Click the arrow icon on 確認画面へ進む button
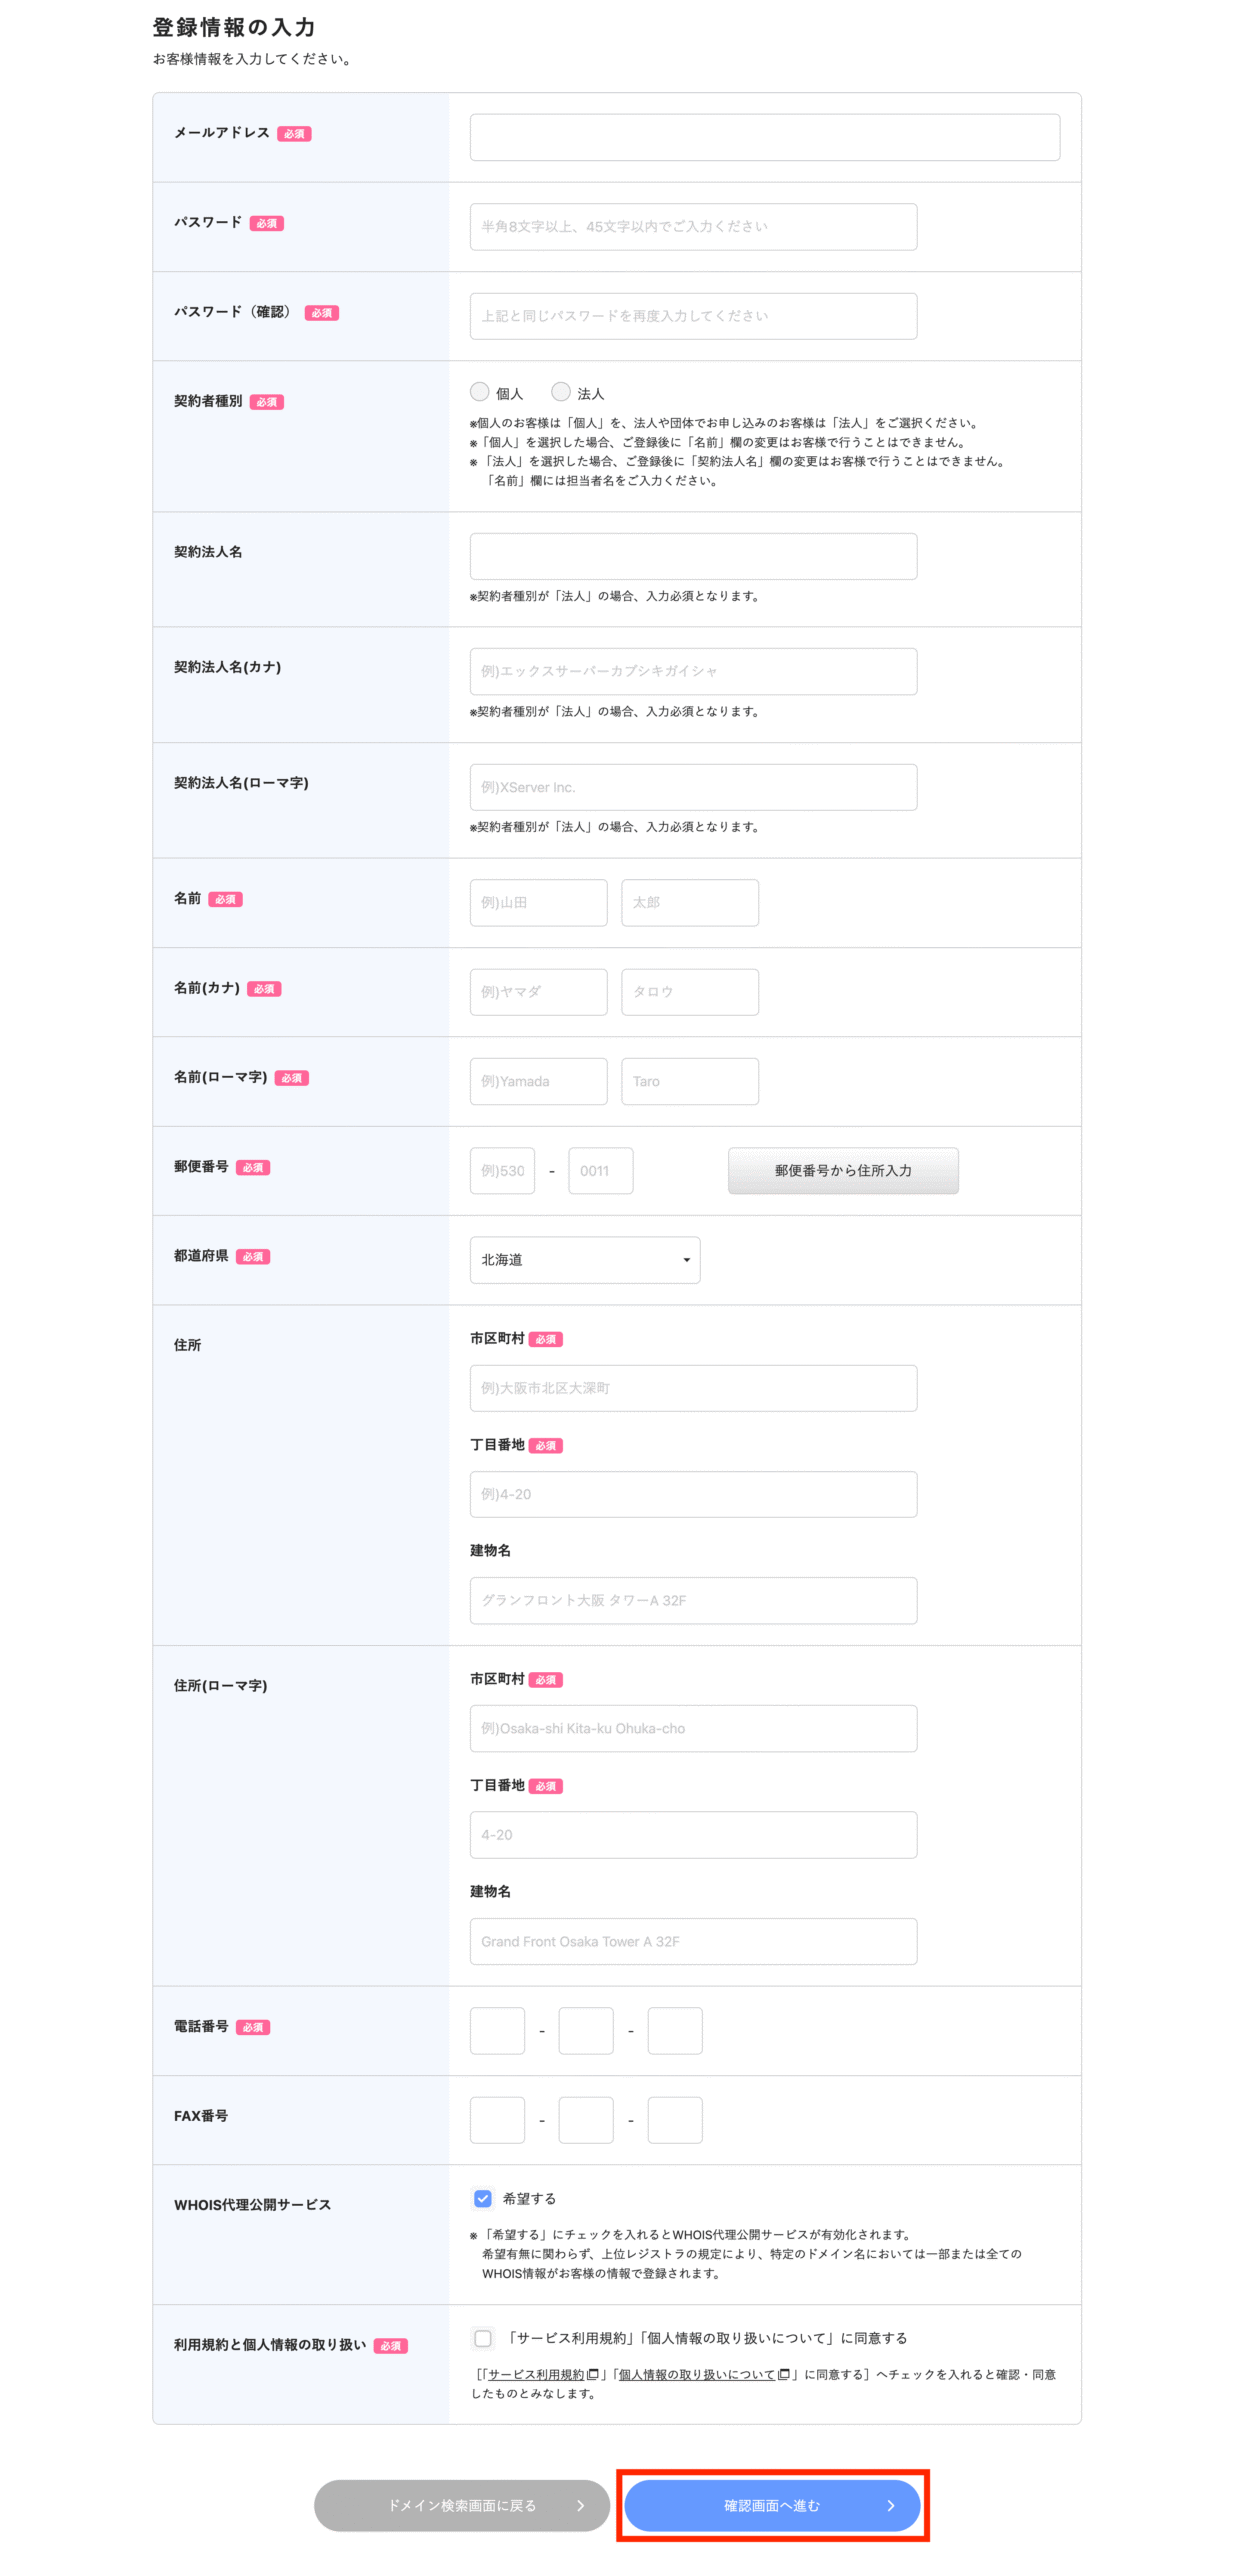Viewport: 1237px width, 2560px height. click(889, 2504)
